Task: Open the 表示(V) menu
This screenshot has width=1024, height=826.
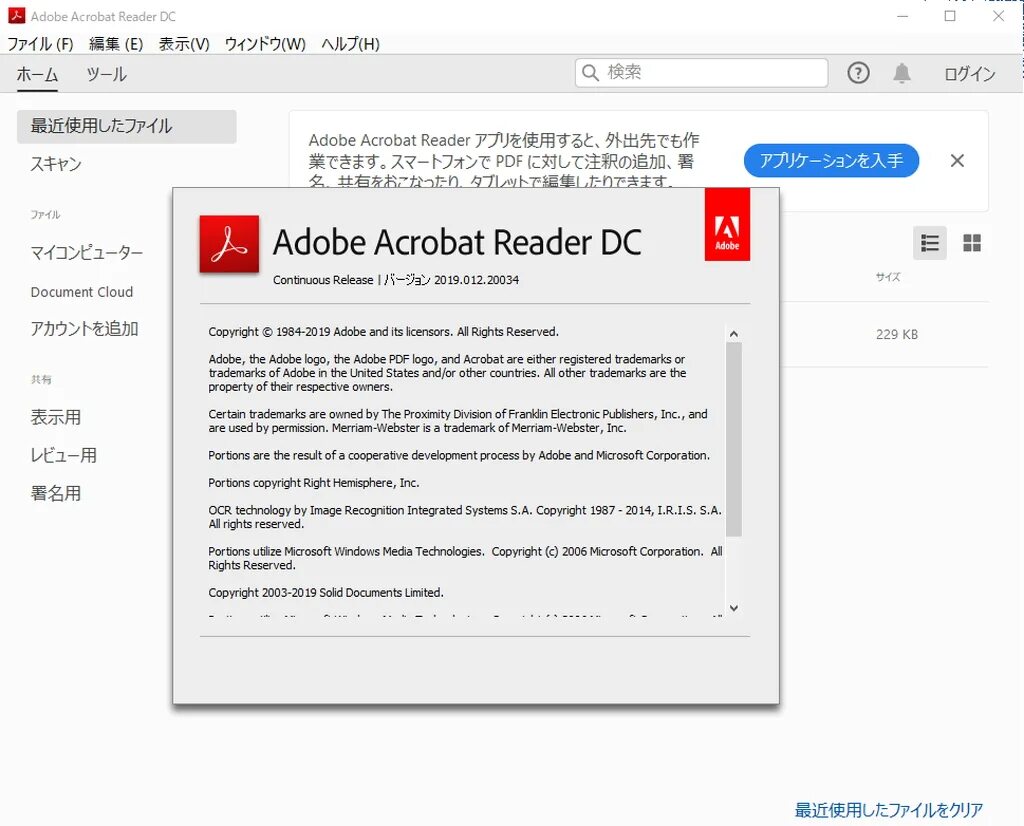Action: (x=184, y=44)
